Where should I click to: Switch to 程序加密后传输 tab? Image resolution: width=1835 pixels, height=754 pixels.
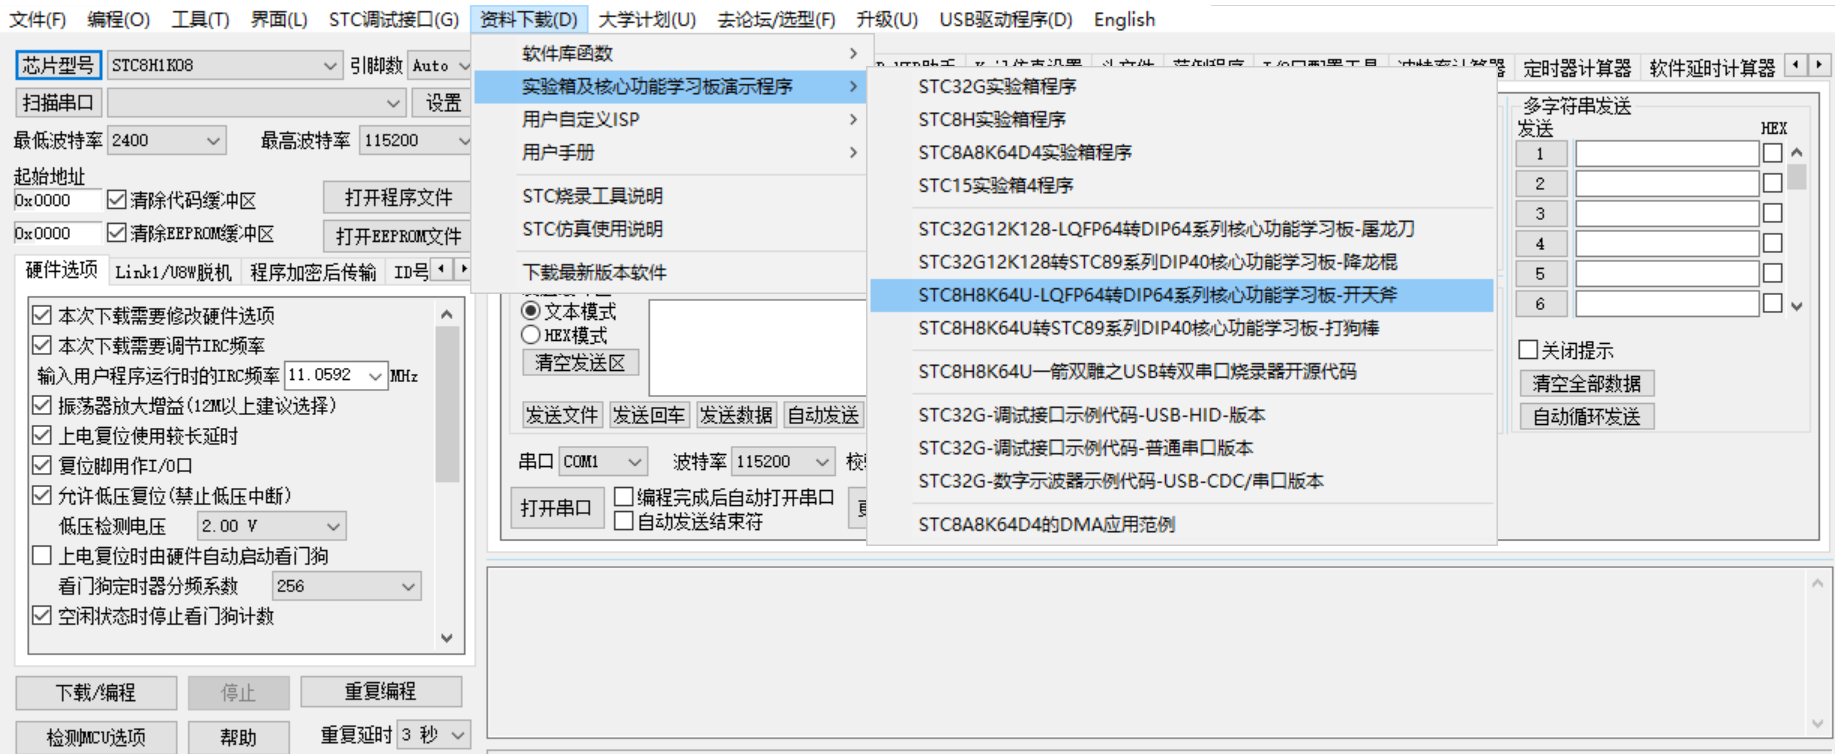[x=313, y=272]
